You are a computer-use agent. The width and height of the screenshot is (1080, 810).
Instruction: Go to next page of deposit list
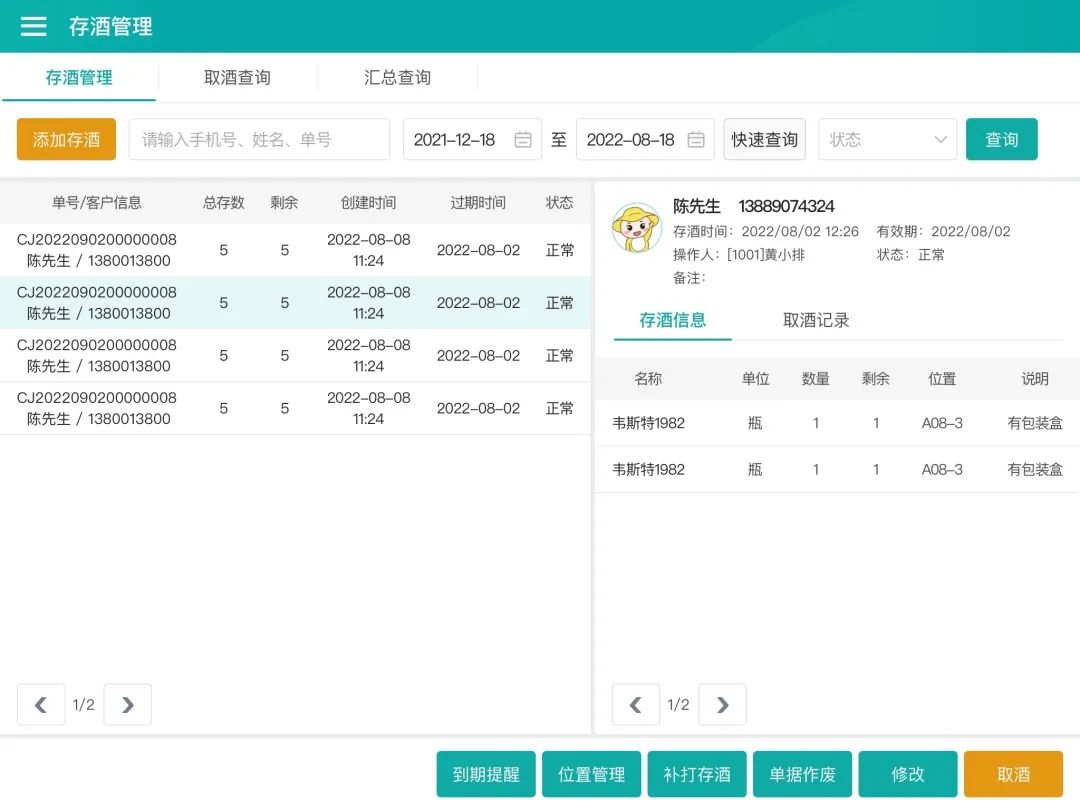[127, 705]
